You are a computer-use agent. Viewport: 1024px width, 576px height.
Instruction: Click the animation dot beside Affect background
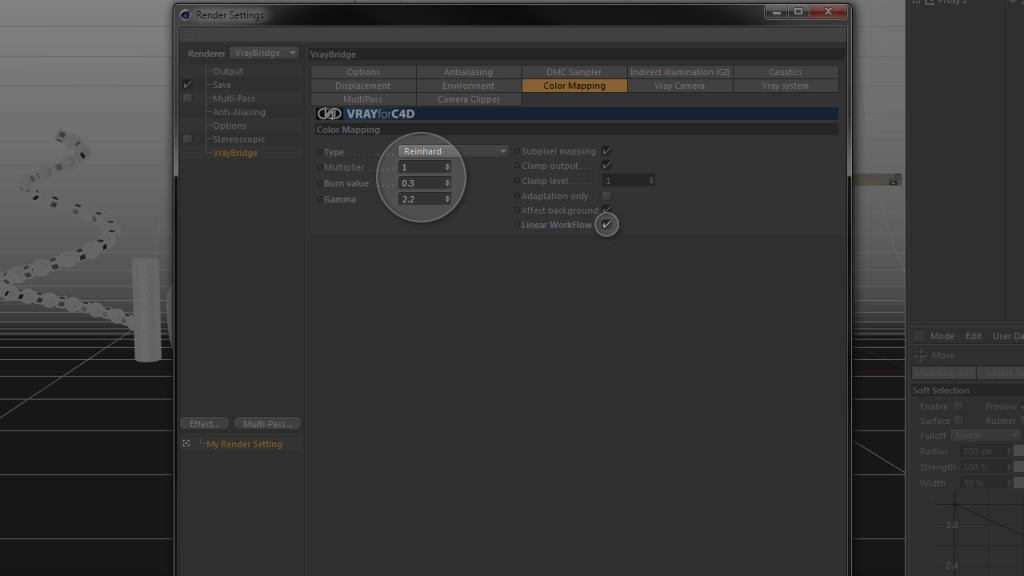click(x=517, y=210)
